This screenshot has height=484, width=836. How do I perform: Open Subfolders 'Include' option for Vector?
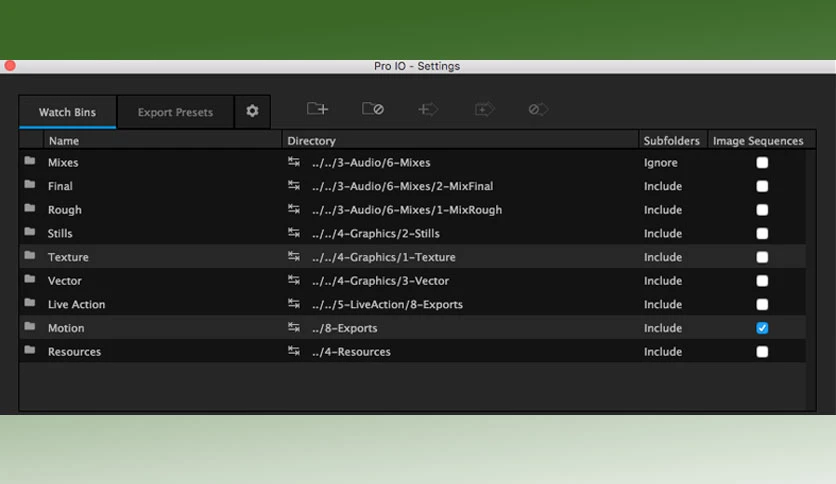663,281
